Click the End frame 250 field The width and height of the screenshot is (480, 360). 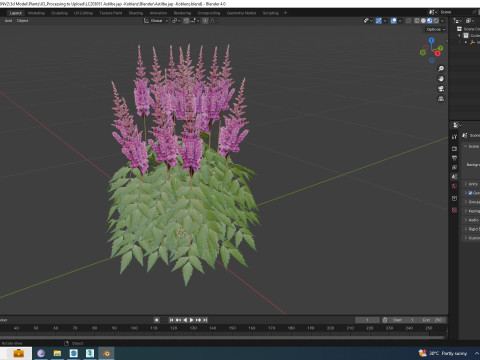[431, 320]
